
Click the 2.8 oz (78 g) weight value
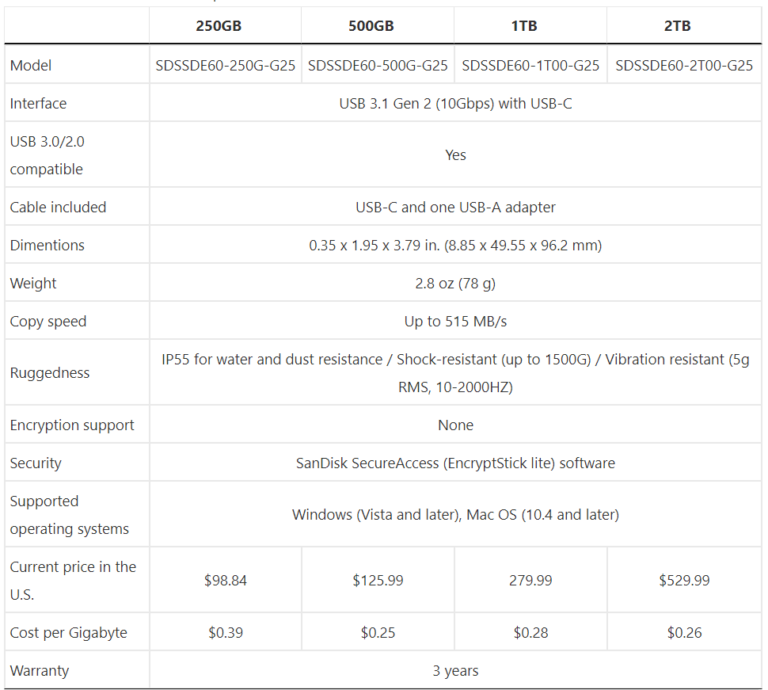tap(455, 283)
